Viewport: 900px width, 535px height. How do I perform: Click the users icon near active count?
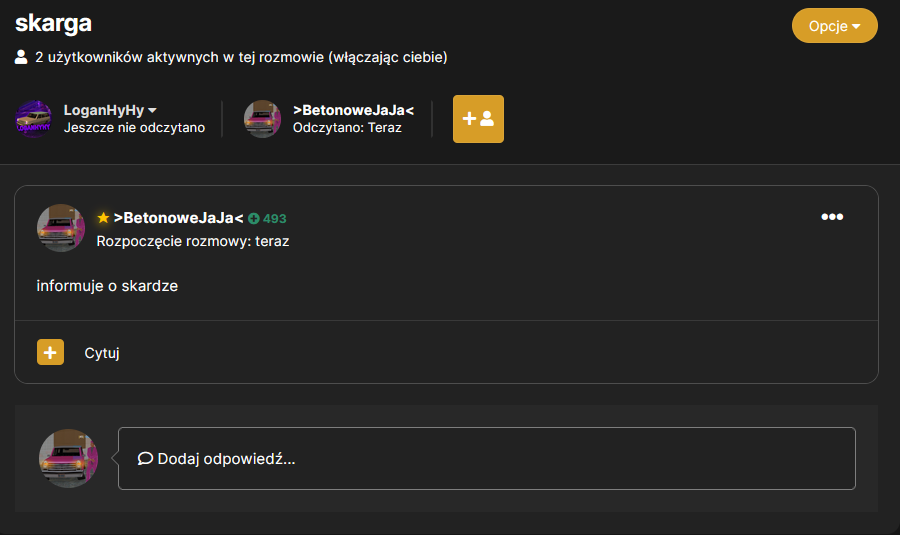tap(21, 57)
